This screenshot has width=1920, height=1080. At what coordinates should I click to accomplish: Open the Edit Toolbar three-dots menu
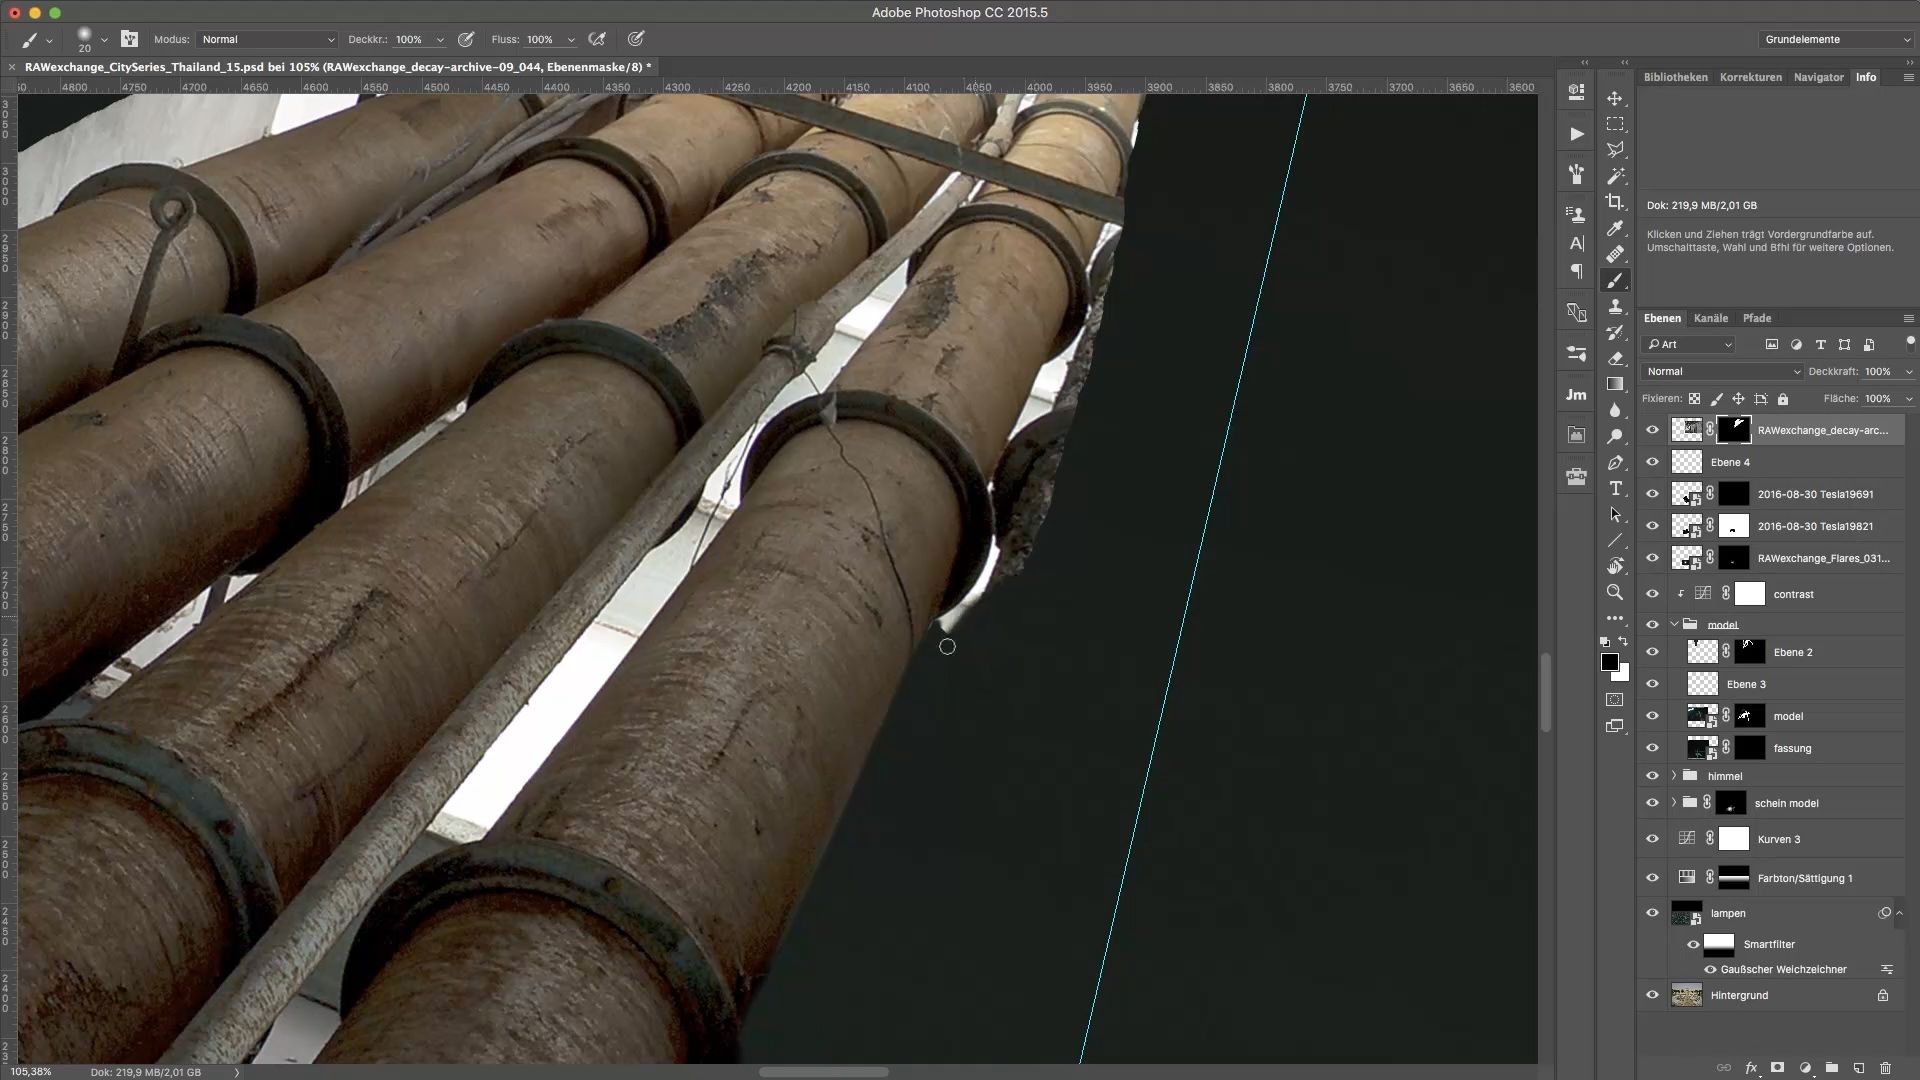(1615, 618)
